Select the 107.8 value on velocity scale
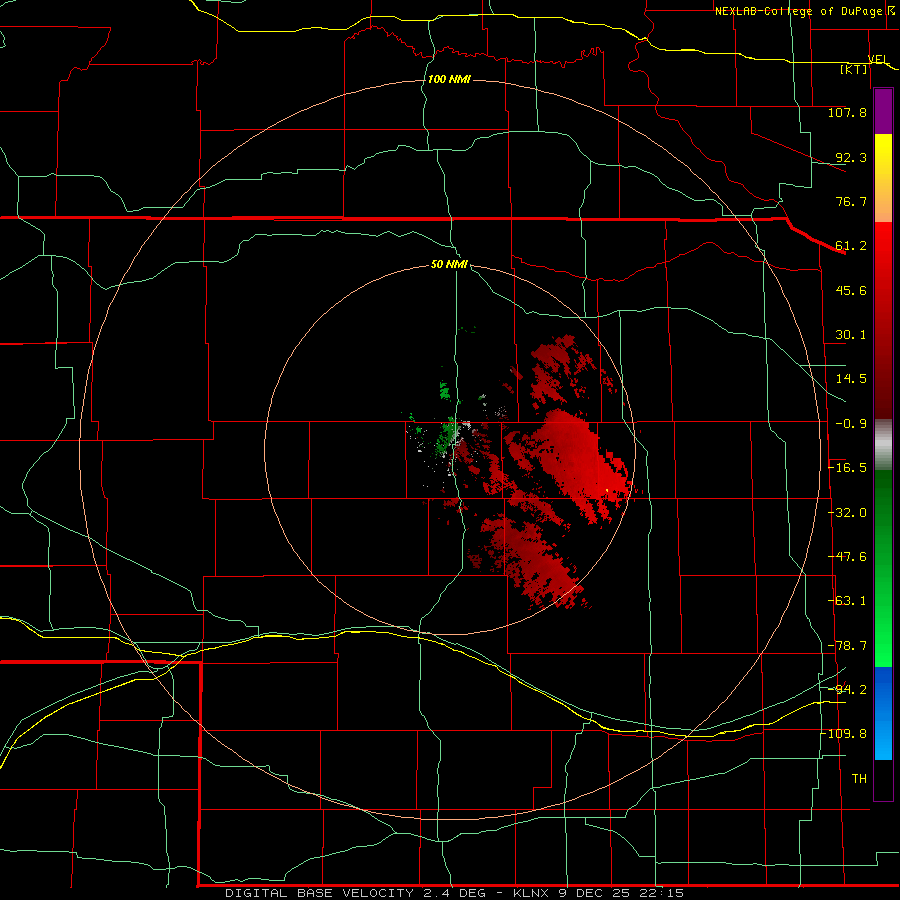Screen dimensions: 900x900 847,112
